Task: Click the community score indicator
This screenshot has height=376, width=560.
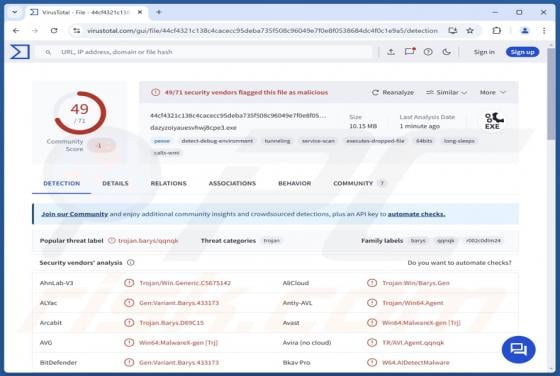Action: pyautogui.click(x=101, y=146)
